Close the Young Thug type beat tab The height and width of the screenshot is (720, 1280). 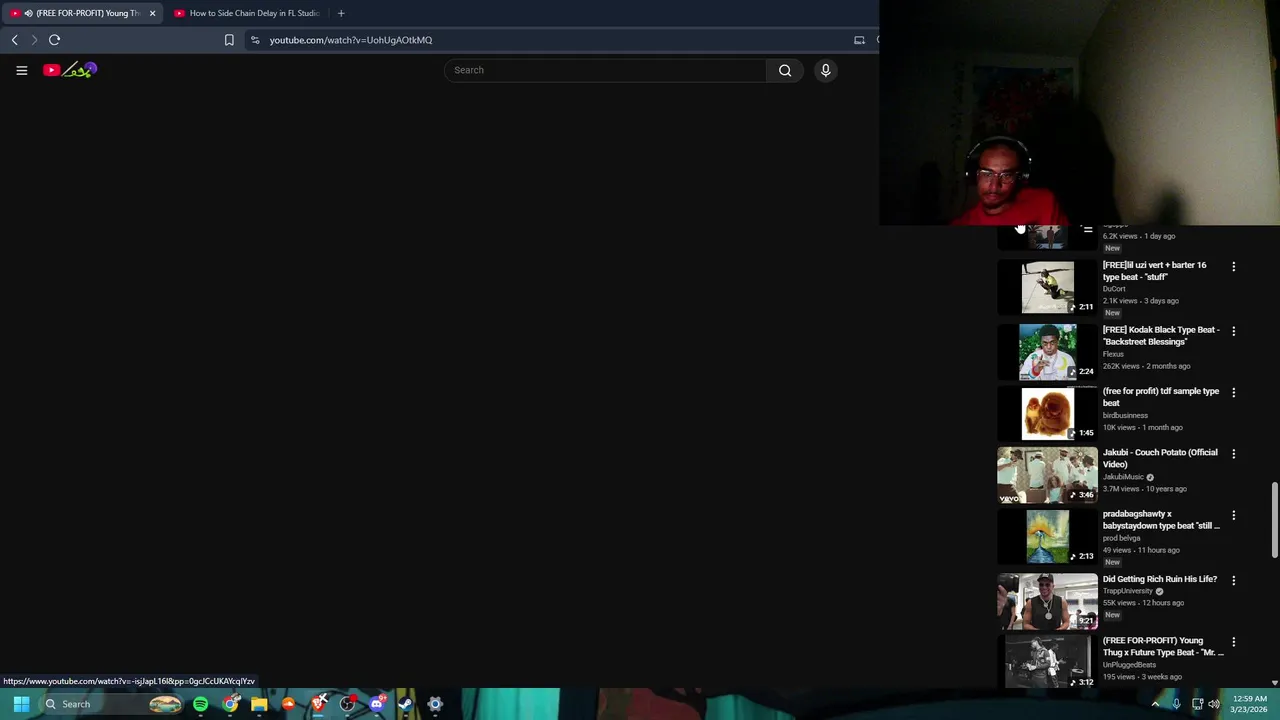pyautogui.click(x=152, y=13)
